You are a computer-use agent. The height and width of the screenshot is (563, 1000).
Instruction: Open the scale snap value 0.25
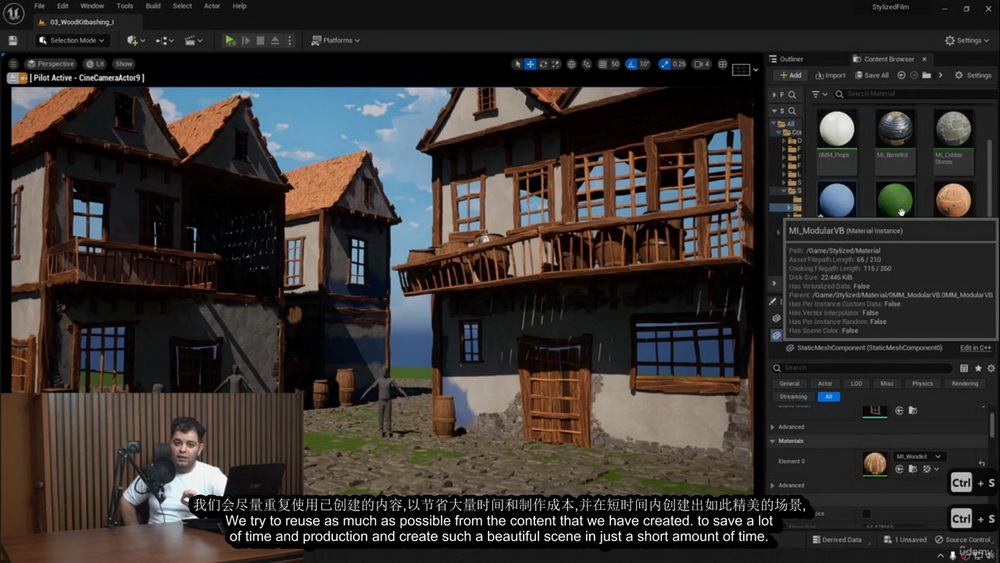[x=679, y=64]
